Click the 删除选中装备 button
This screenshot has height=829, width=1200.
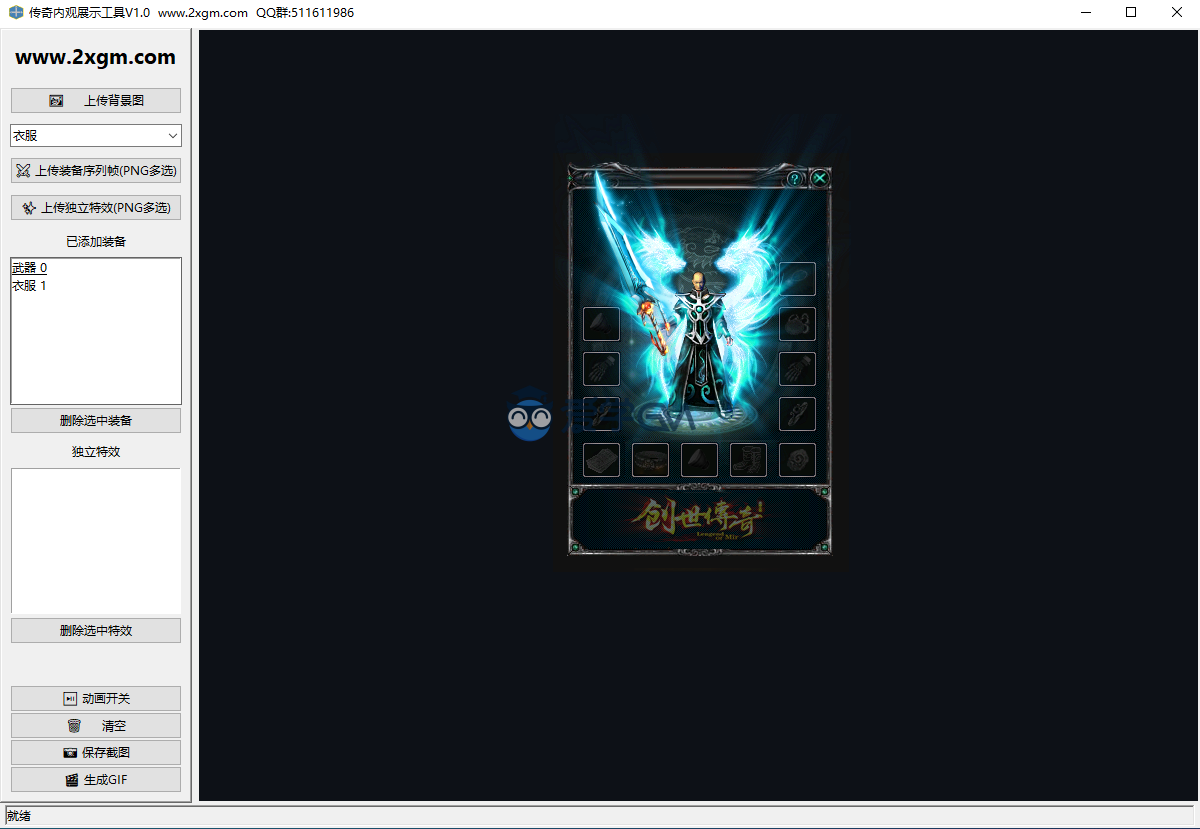(96, 421)
